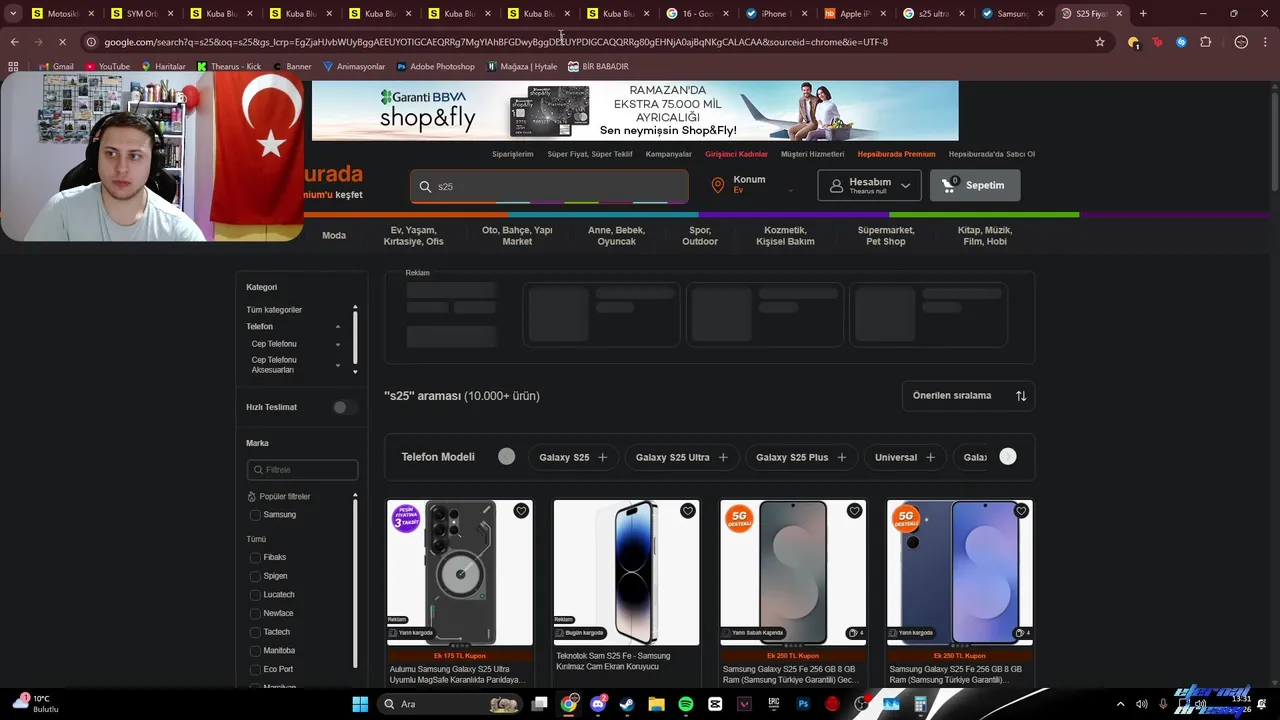Click the Tüm kategoriler link
The image size is (1280, 720).
(274, 310)
